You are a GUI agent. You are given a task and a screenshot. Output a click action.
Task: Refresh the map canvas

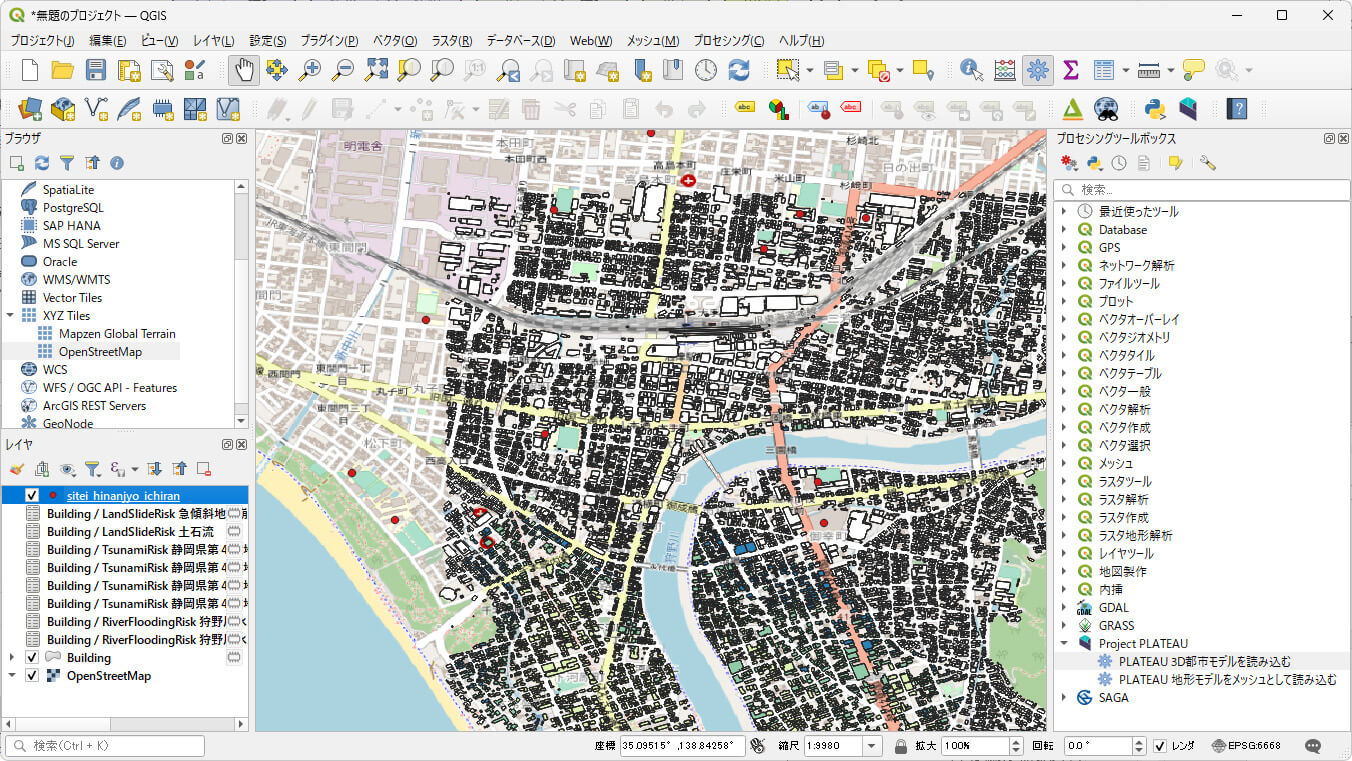click(739, 70)
